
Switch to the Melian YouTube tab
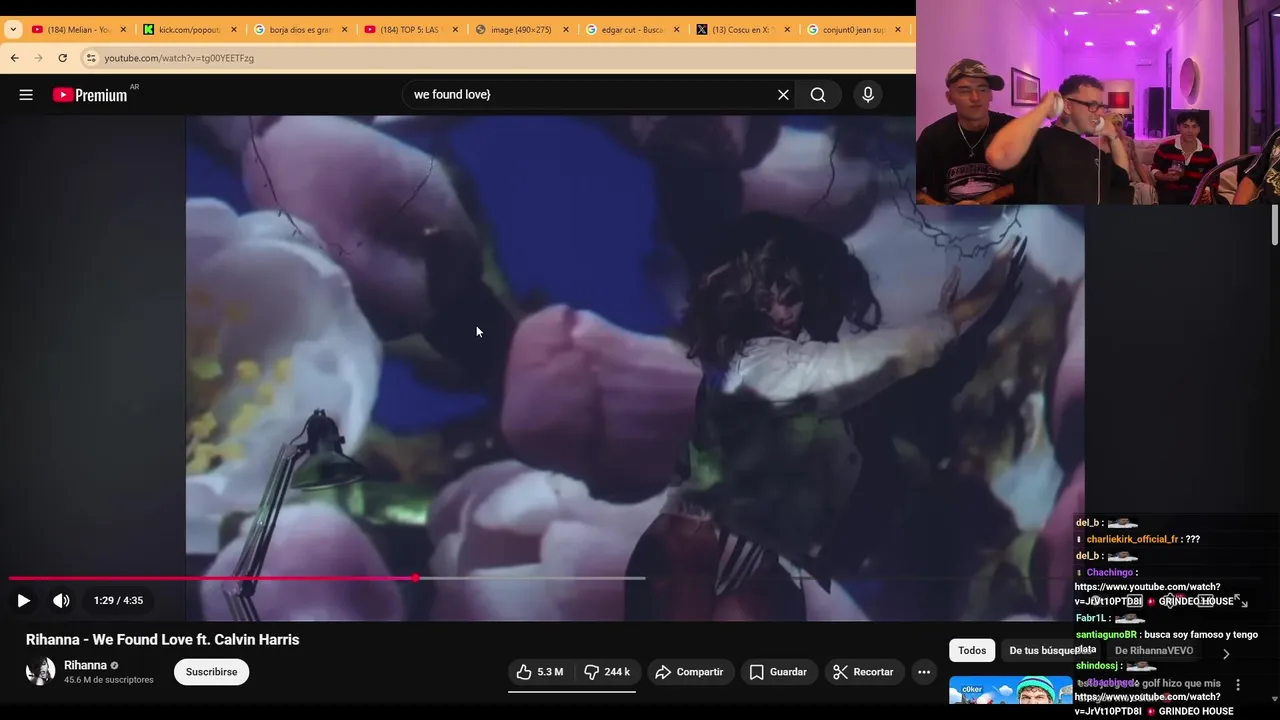click(80, 30)
